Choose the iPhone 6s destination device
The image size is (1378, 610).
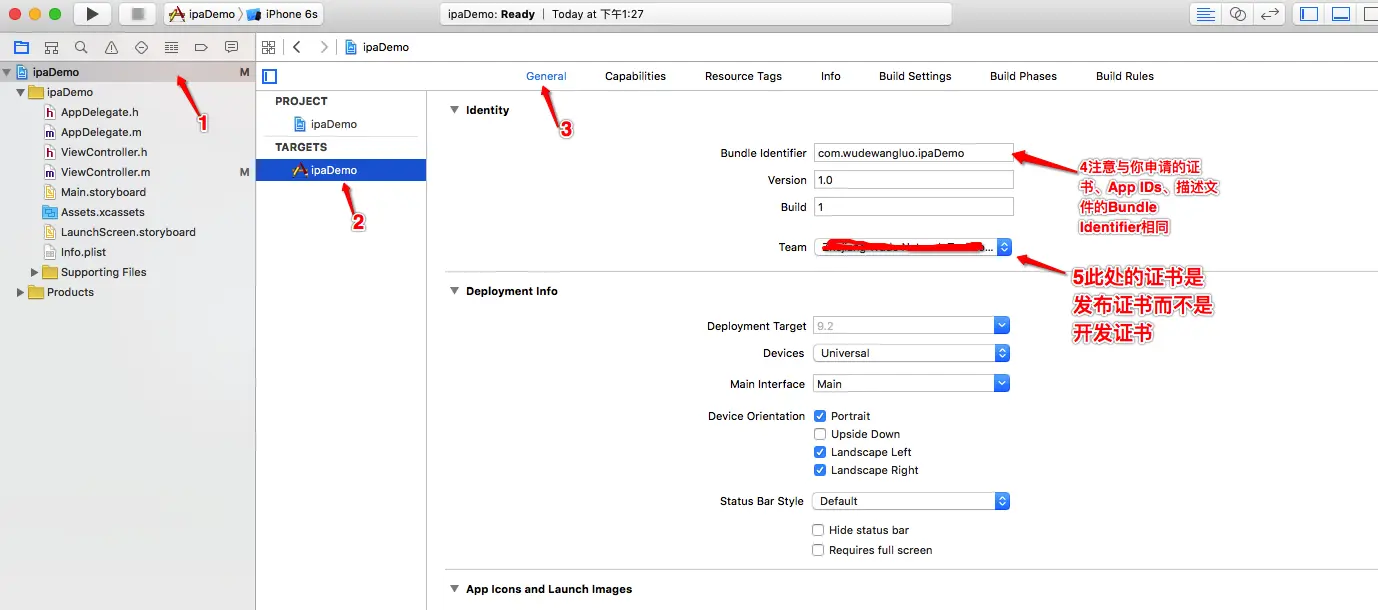[282, 14]
